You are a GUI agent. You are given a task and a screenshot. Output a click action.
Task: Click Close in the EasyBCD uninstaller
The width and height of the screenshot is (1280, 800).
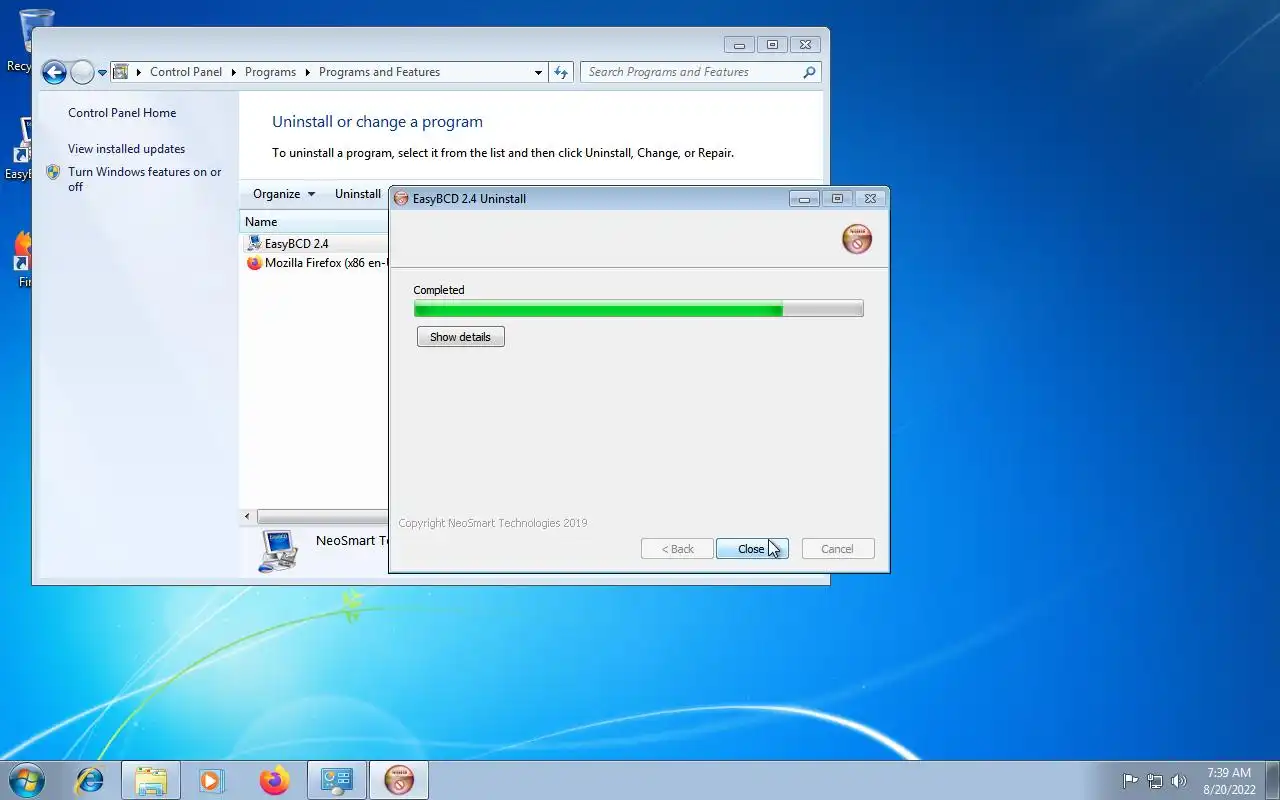click(752, 549)
